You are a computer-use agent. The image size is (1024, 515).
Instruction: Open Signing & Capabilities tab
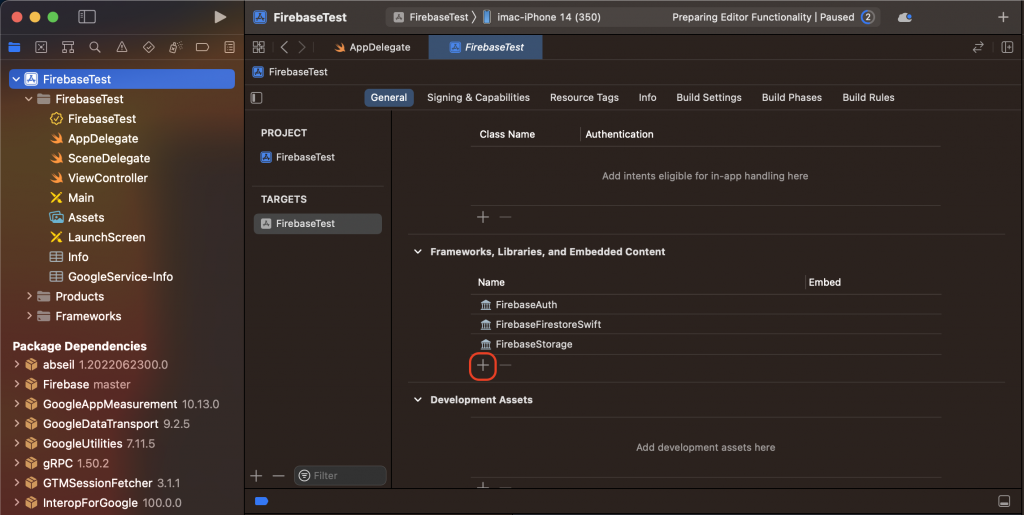478,98
